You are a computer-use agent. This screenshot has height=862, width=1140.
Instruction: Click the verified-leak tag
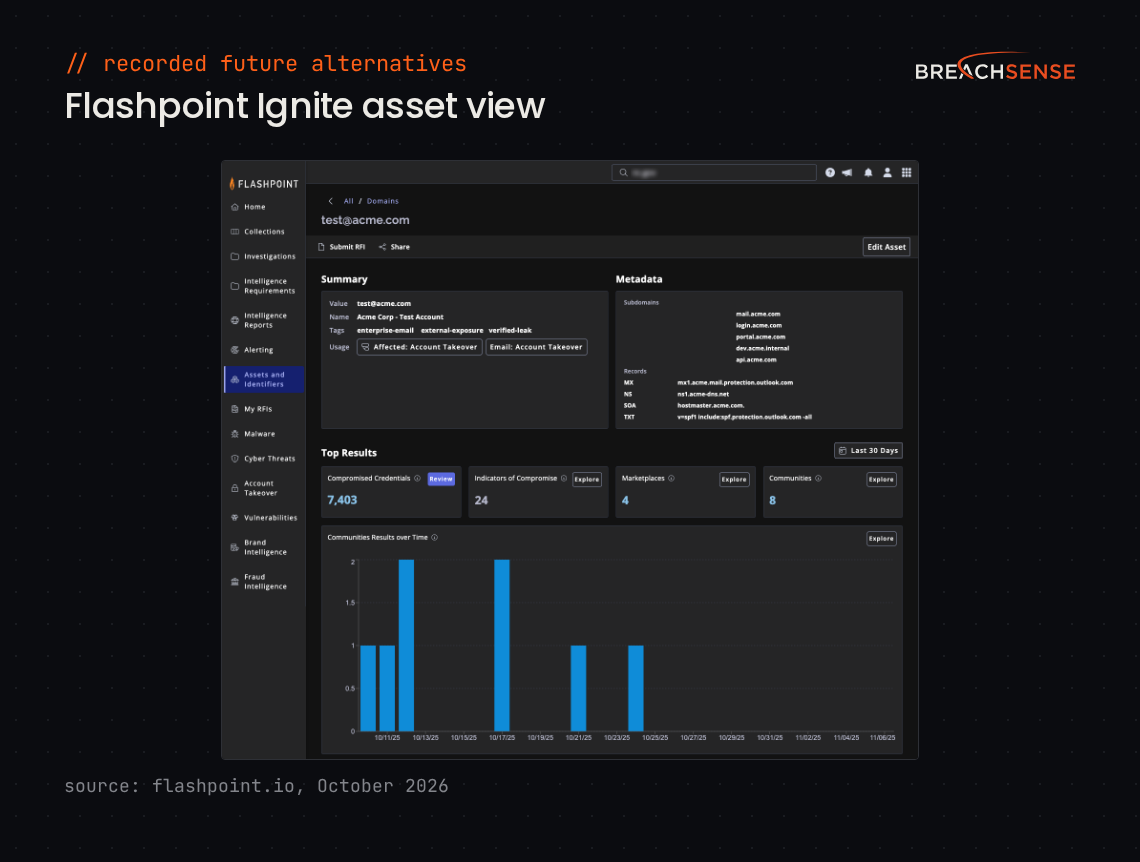point(510,331)
